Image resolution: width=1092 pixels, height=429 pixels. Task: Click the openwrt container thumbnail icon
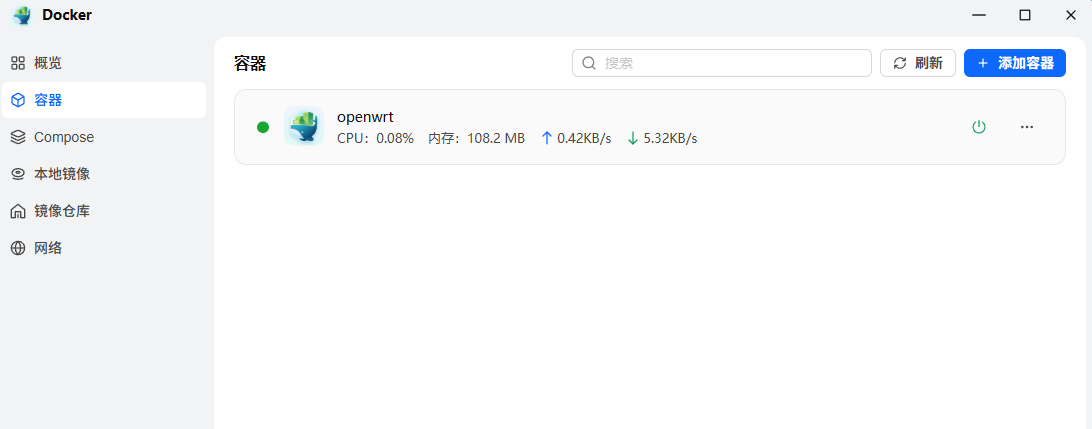[303, 127]
